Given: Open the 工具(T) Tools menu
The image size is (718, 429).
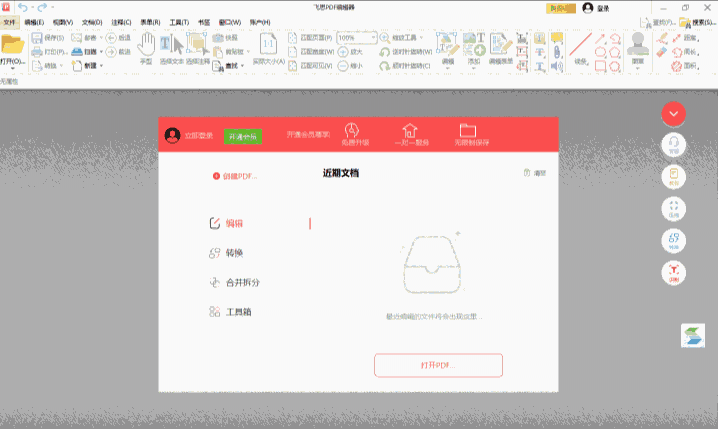Looking at the screenshot, I should [179, 22].
